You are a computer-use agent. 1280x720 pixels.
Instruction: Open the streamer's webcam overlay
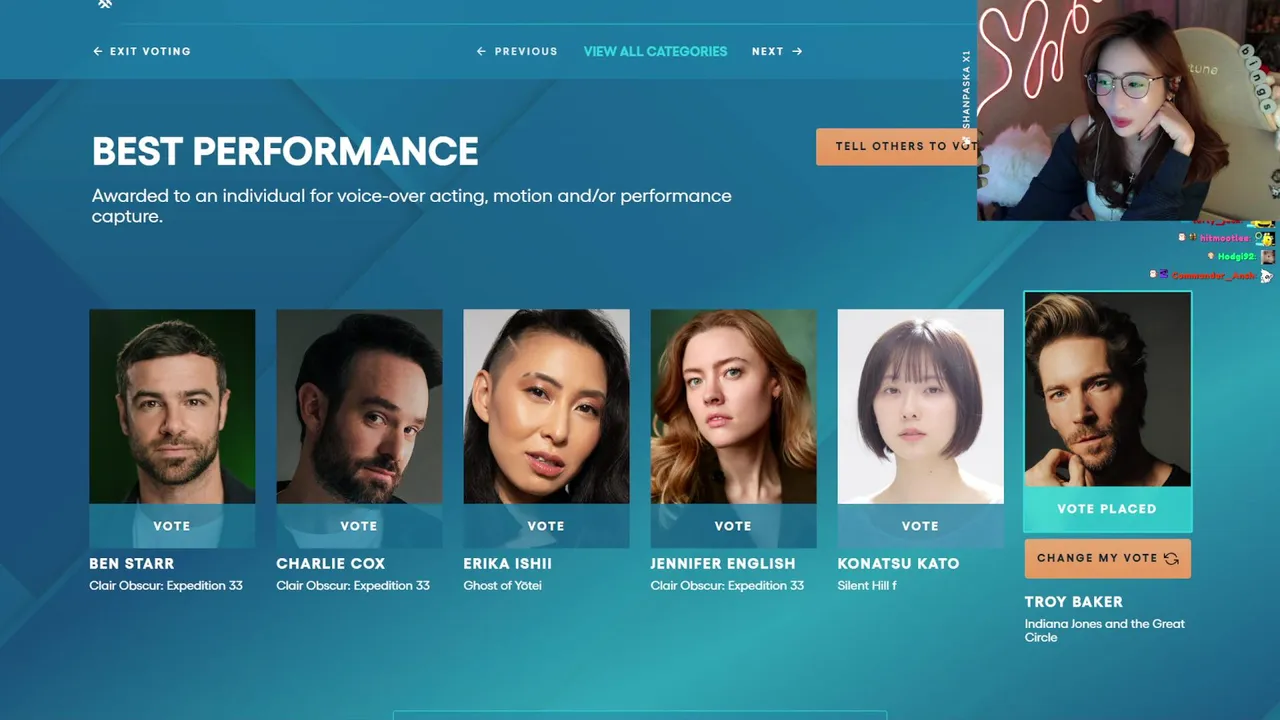(x=1128, y=110)
